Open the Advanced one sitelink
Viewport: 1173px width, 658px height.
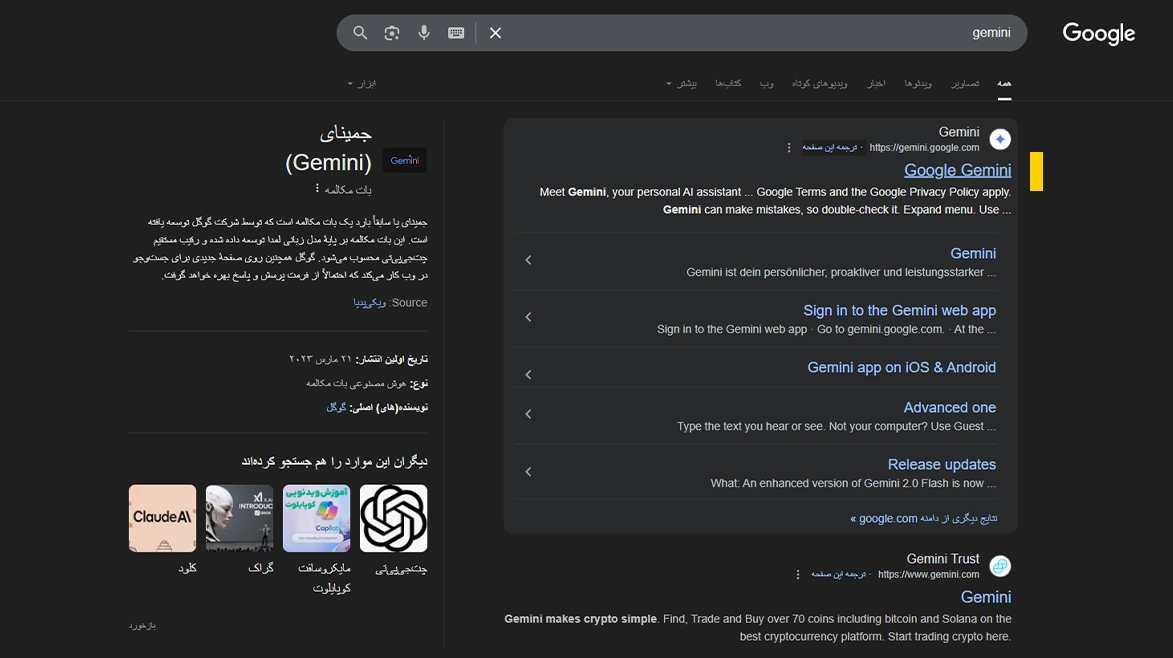click(x=949, y=408)
